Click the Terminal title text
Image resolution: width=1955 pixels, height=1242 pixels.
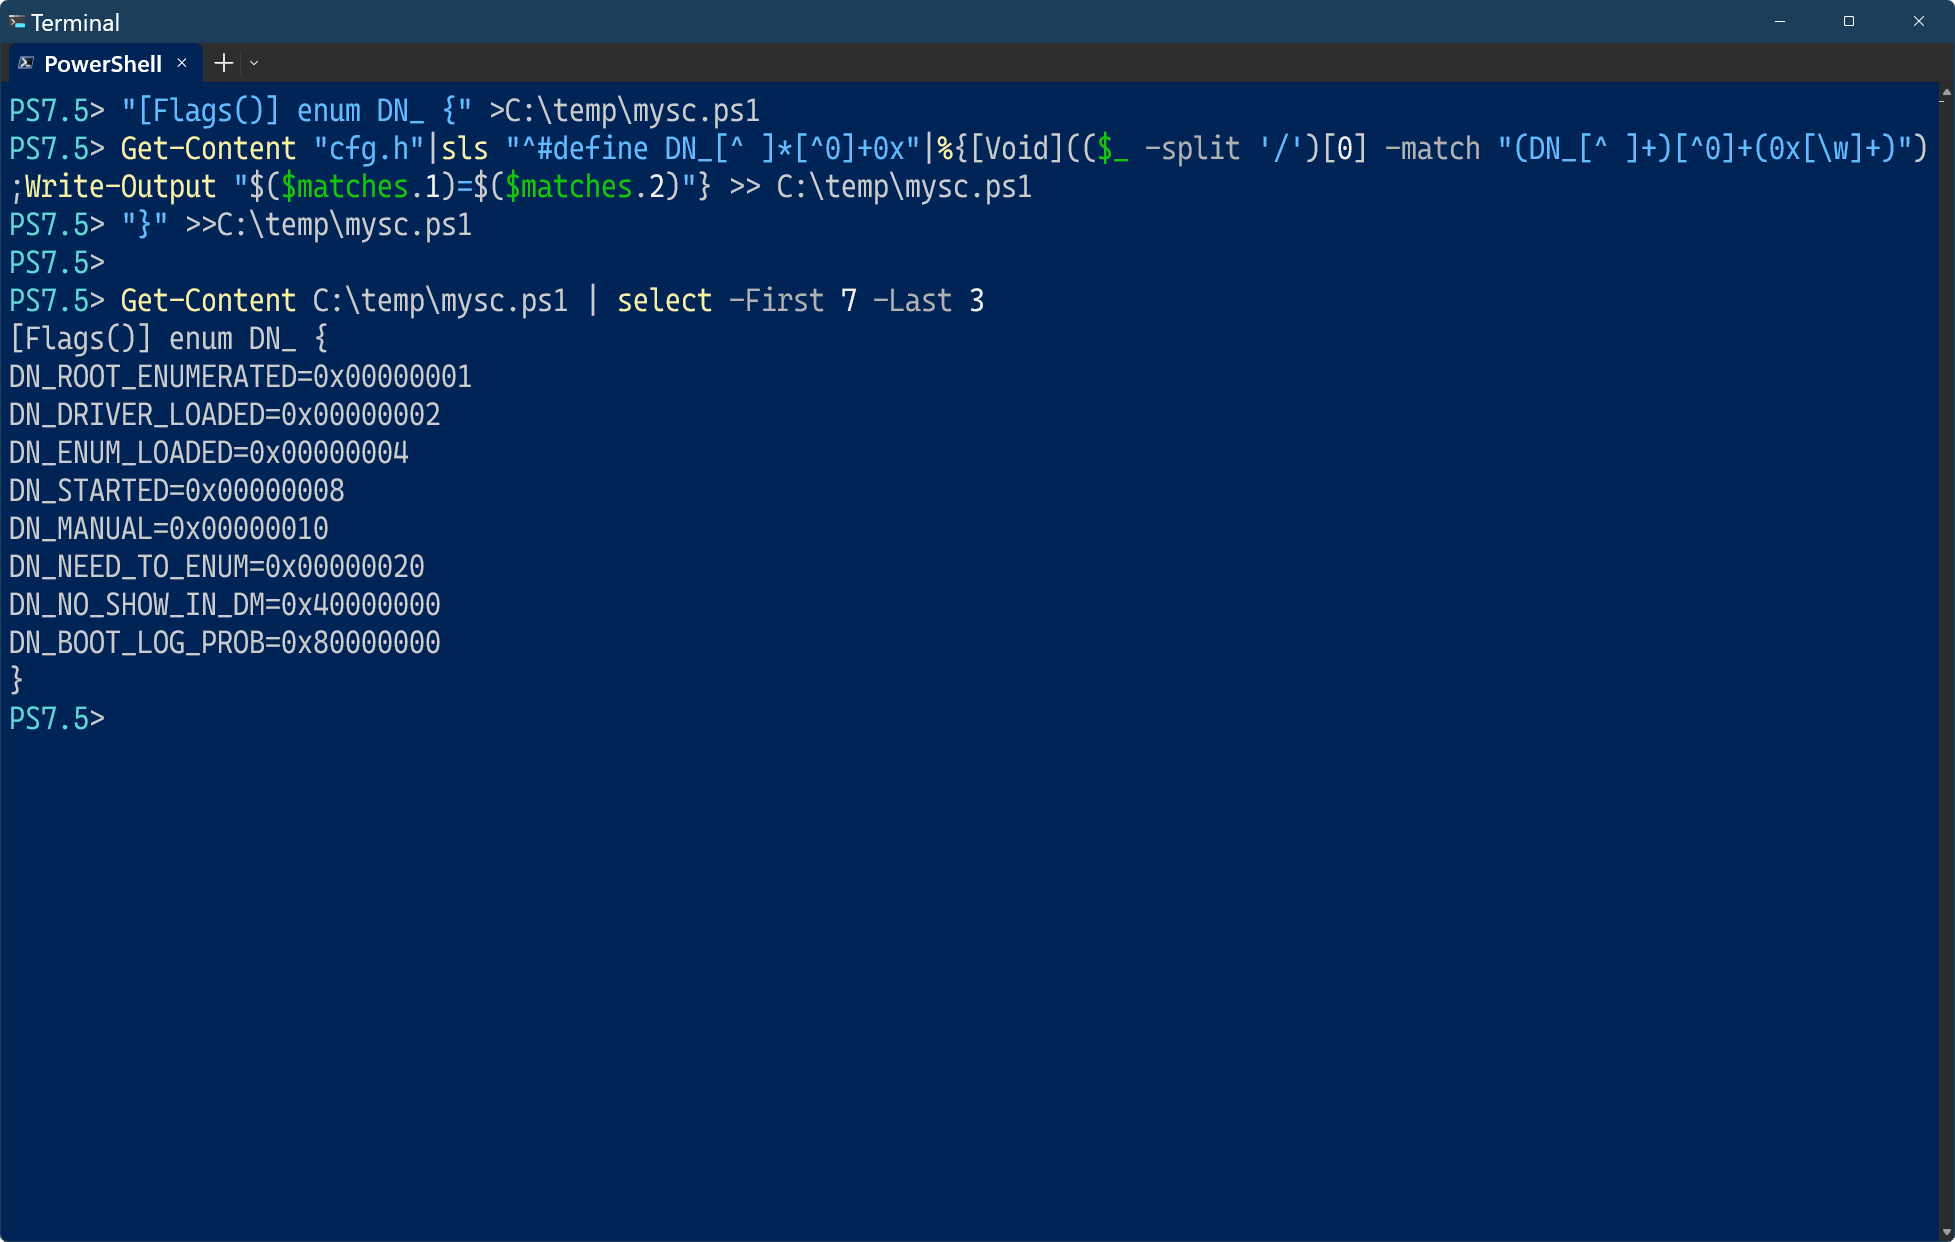[75, 22]
